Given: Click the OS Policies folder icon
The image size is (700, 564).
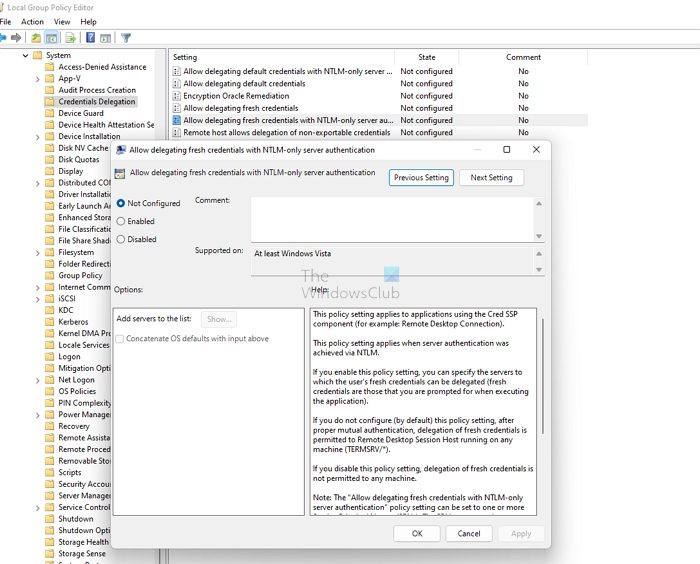Looking at the screenshot, I should (x=50, y=391).
